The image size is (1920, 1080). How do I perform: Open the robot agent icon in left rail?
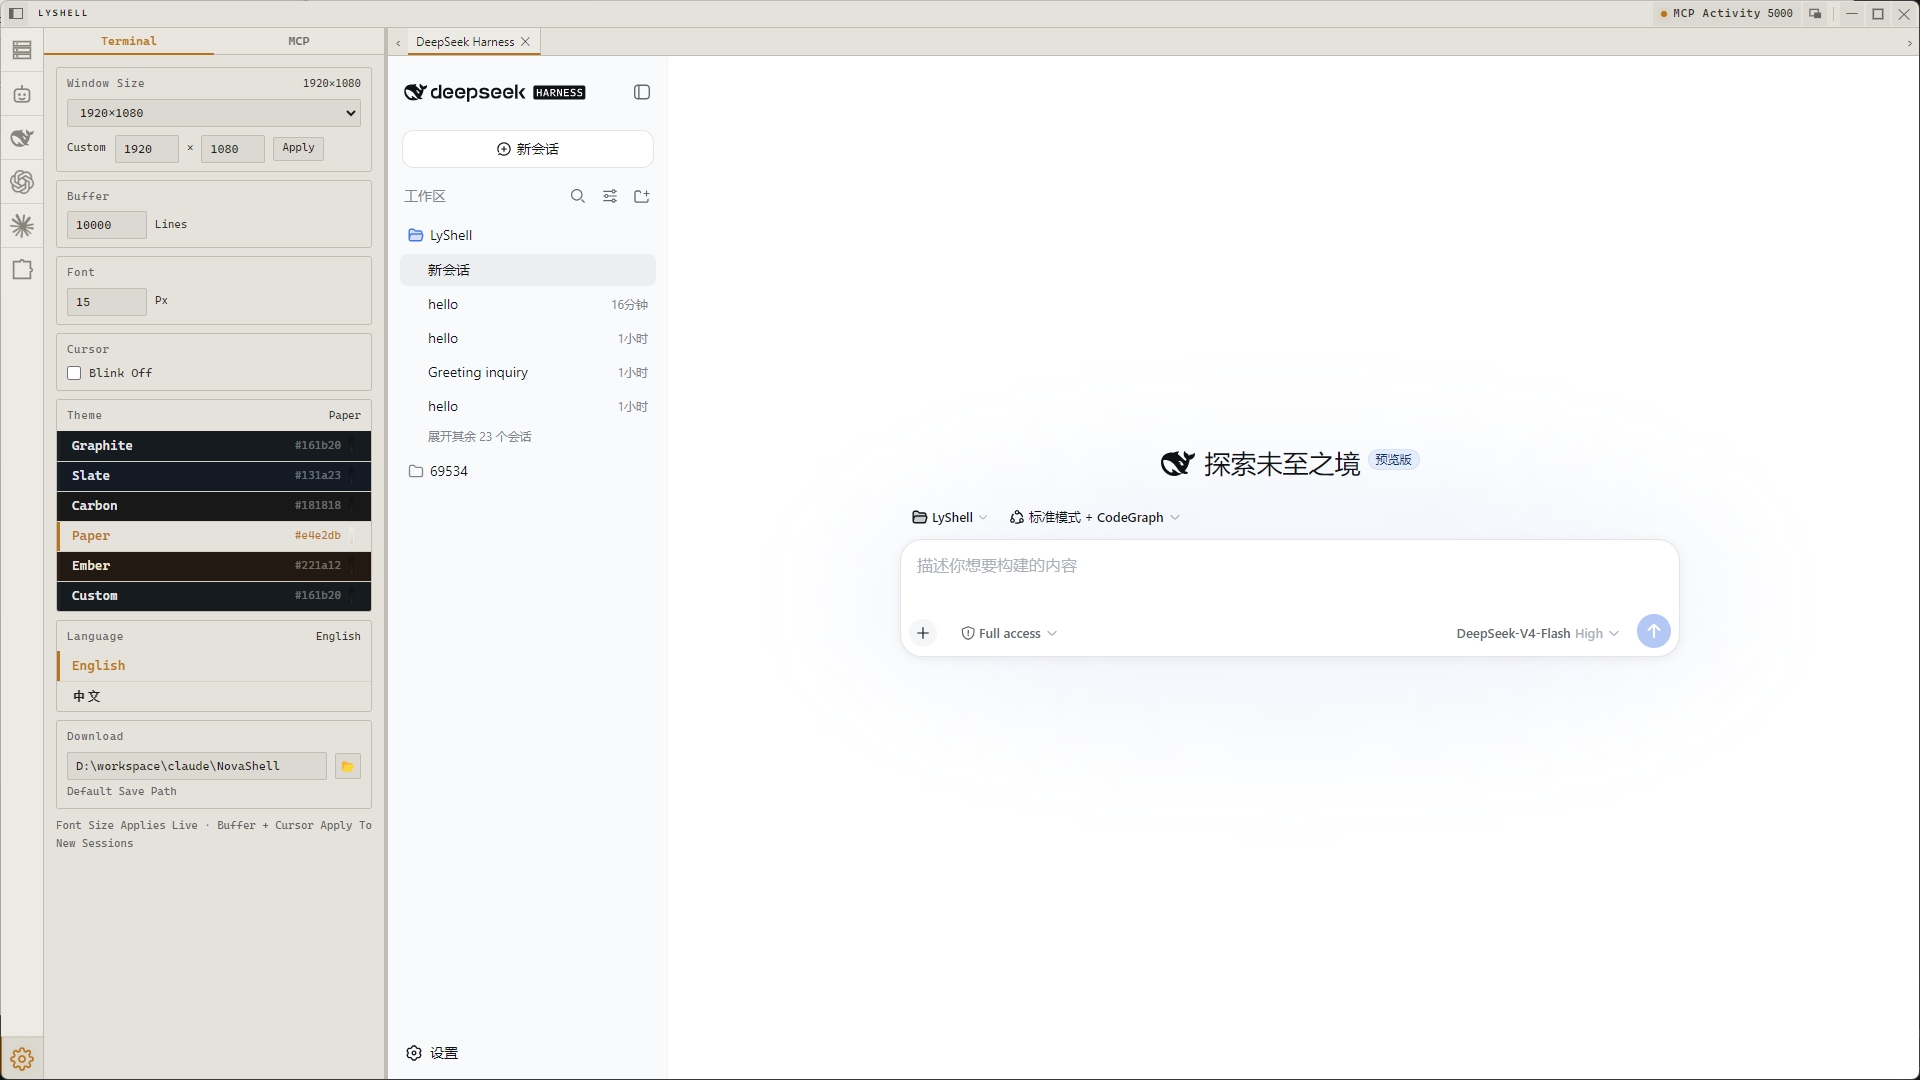(x=22, y=94)
